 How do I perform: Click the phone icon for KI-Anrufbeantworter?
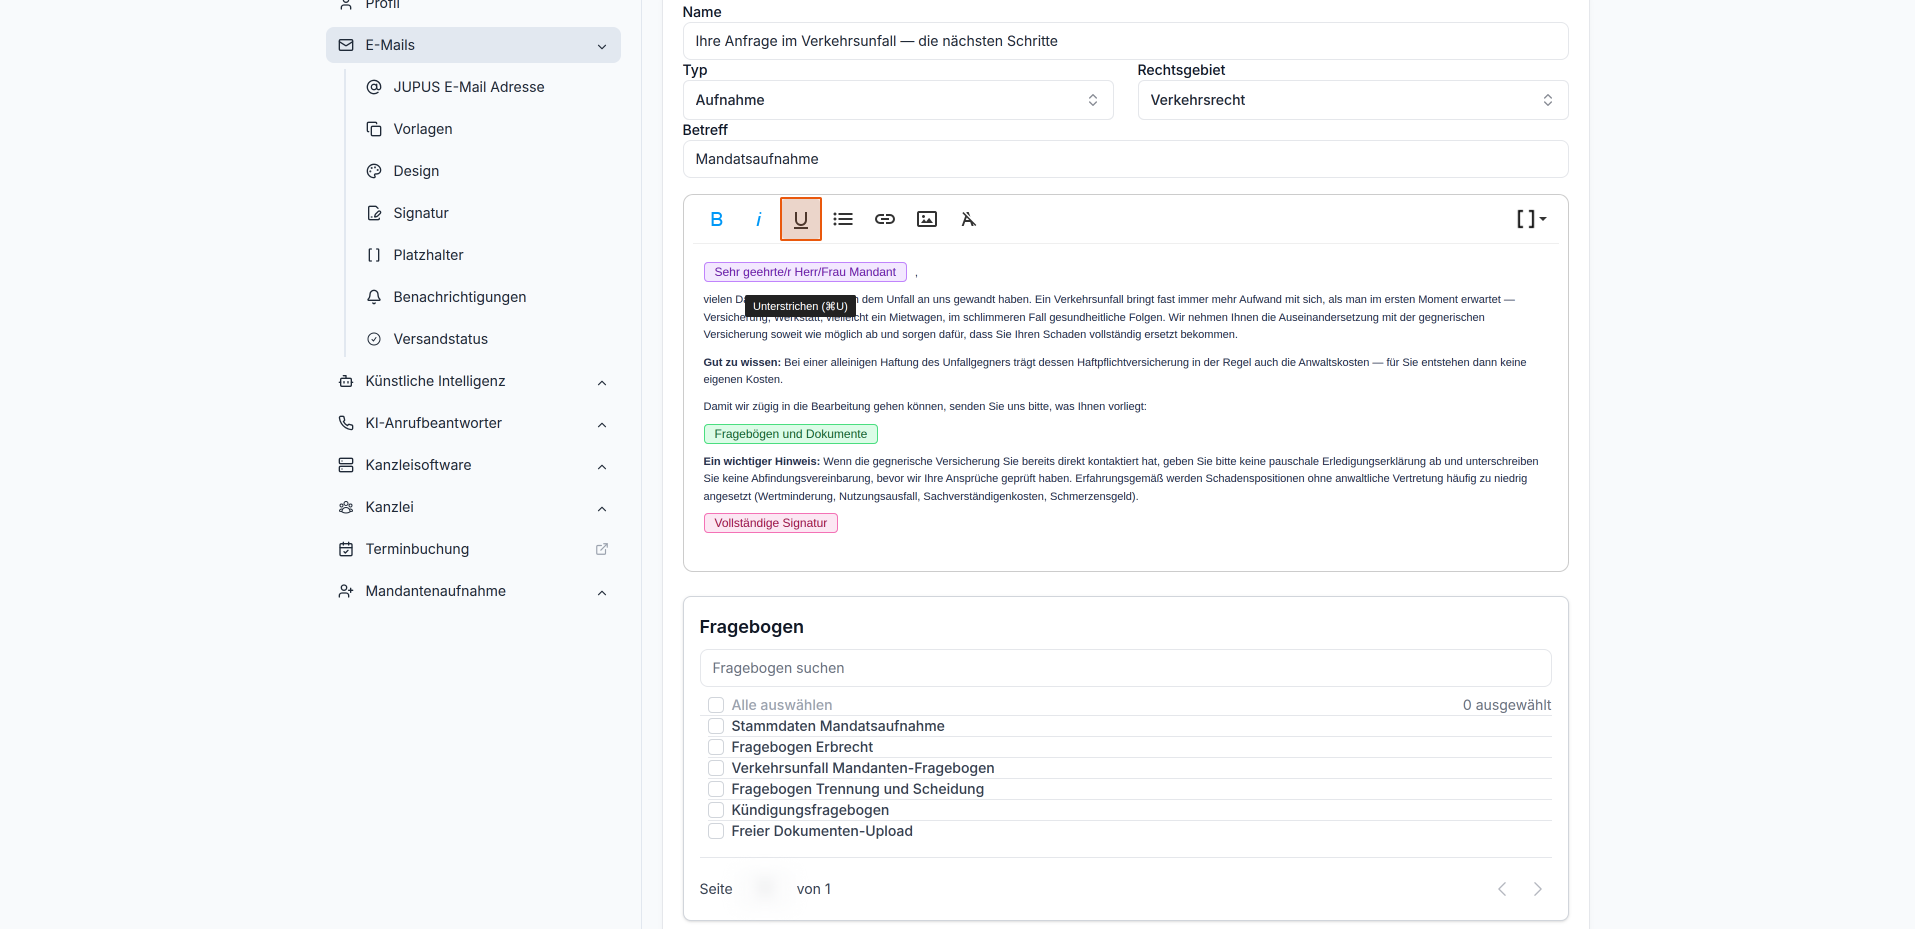346,423
